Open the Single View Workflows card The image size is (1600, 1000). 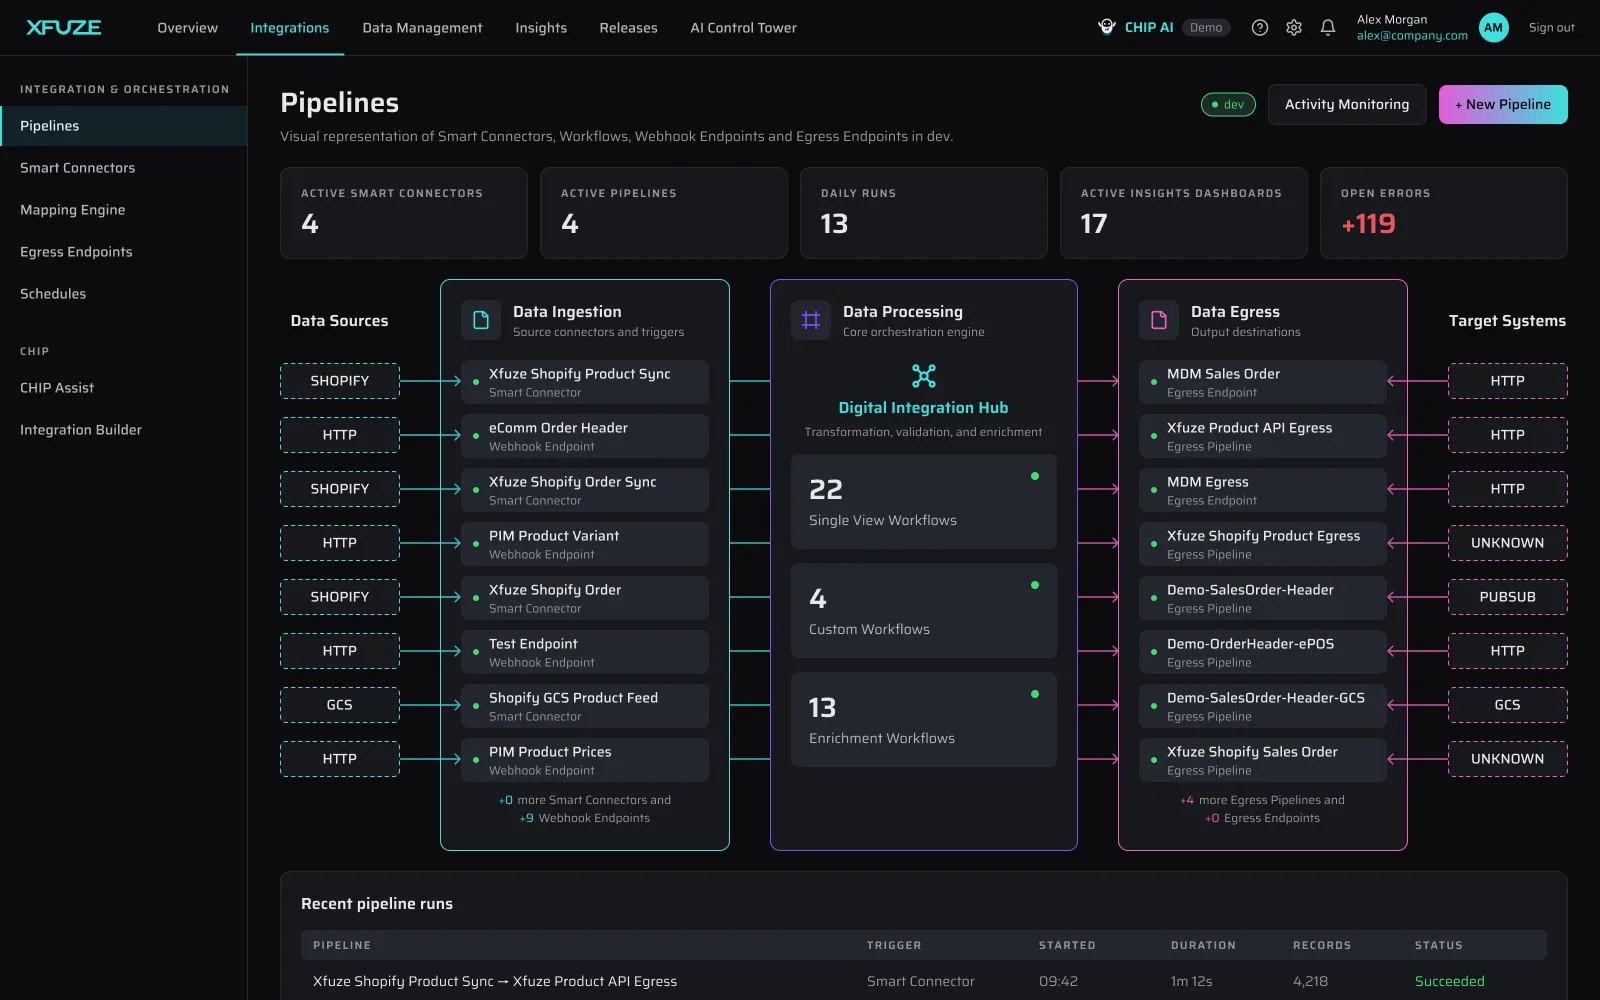click(924, 502)
